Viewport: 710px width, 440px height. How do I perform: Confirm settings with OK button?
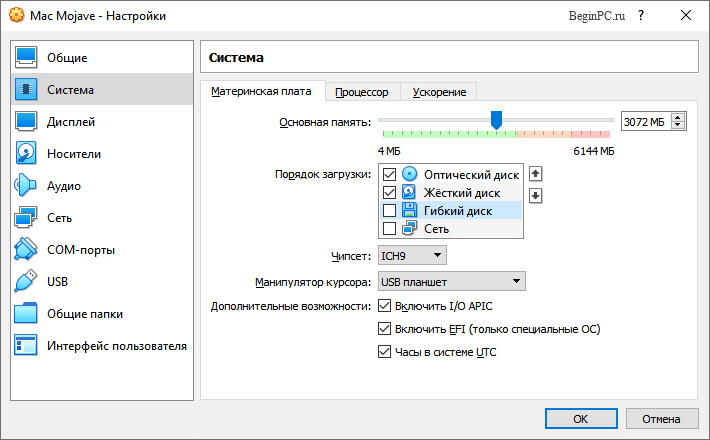tap(581, 419)
